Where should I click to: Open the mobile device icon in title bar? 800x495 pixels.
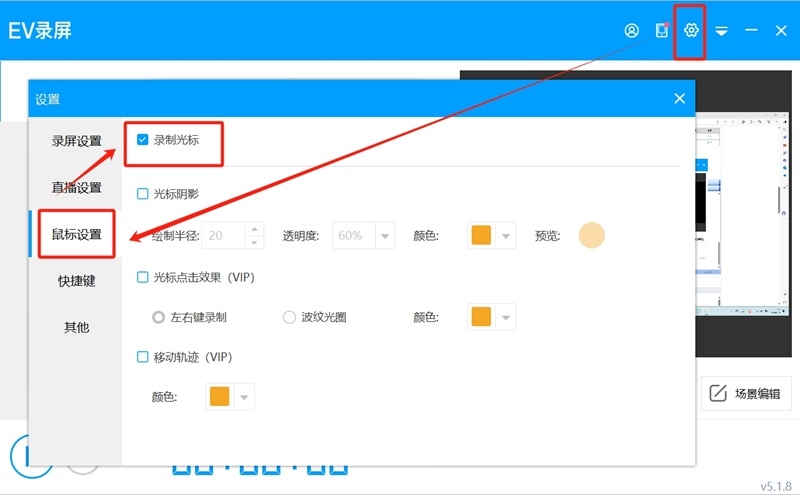662,31
